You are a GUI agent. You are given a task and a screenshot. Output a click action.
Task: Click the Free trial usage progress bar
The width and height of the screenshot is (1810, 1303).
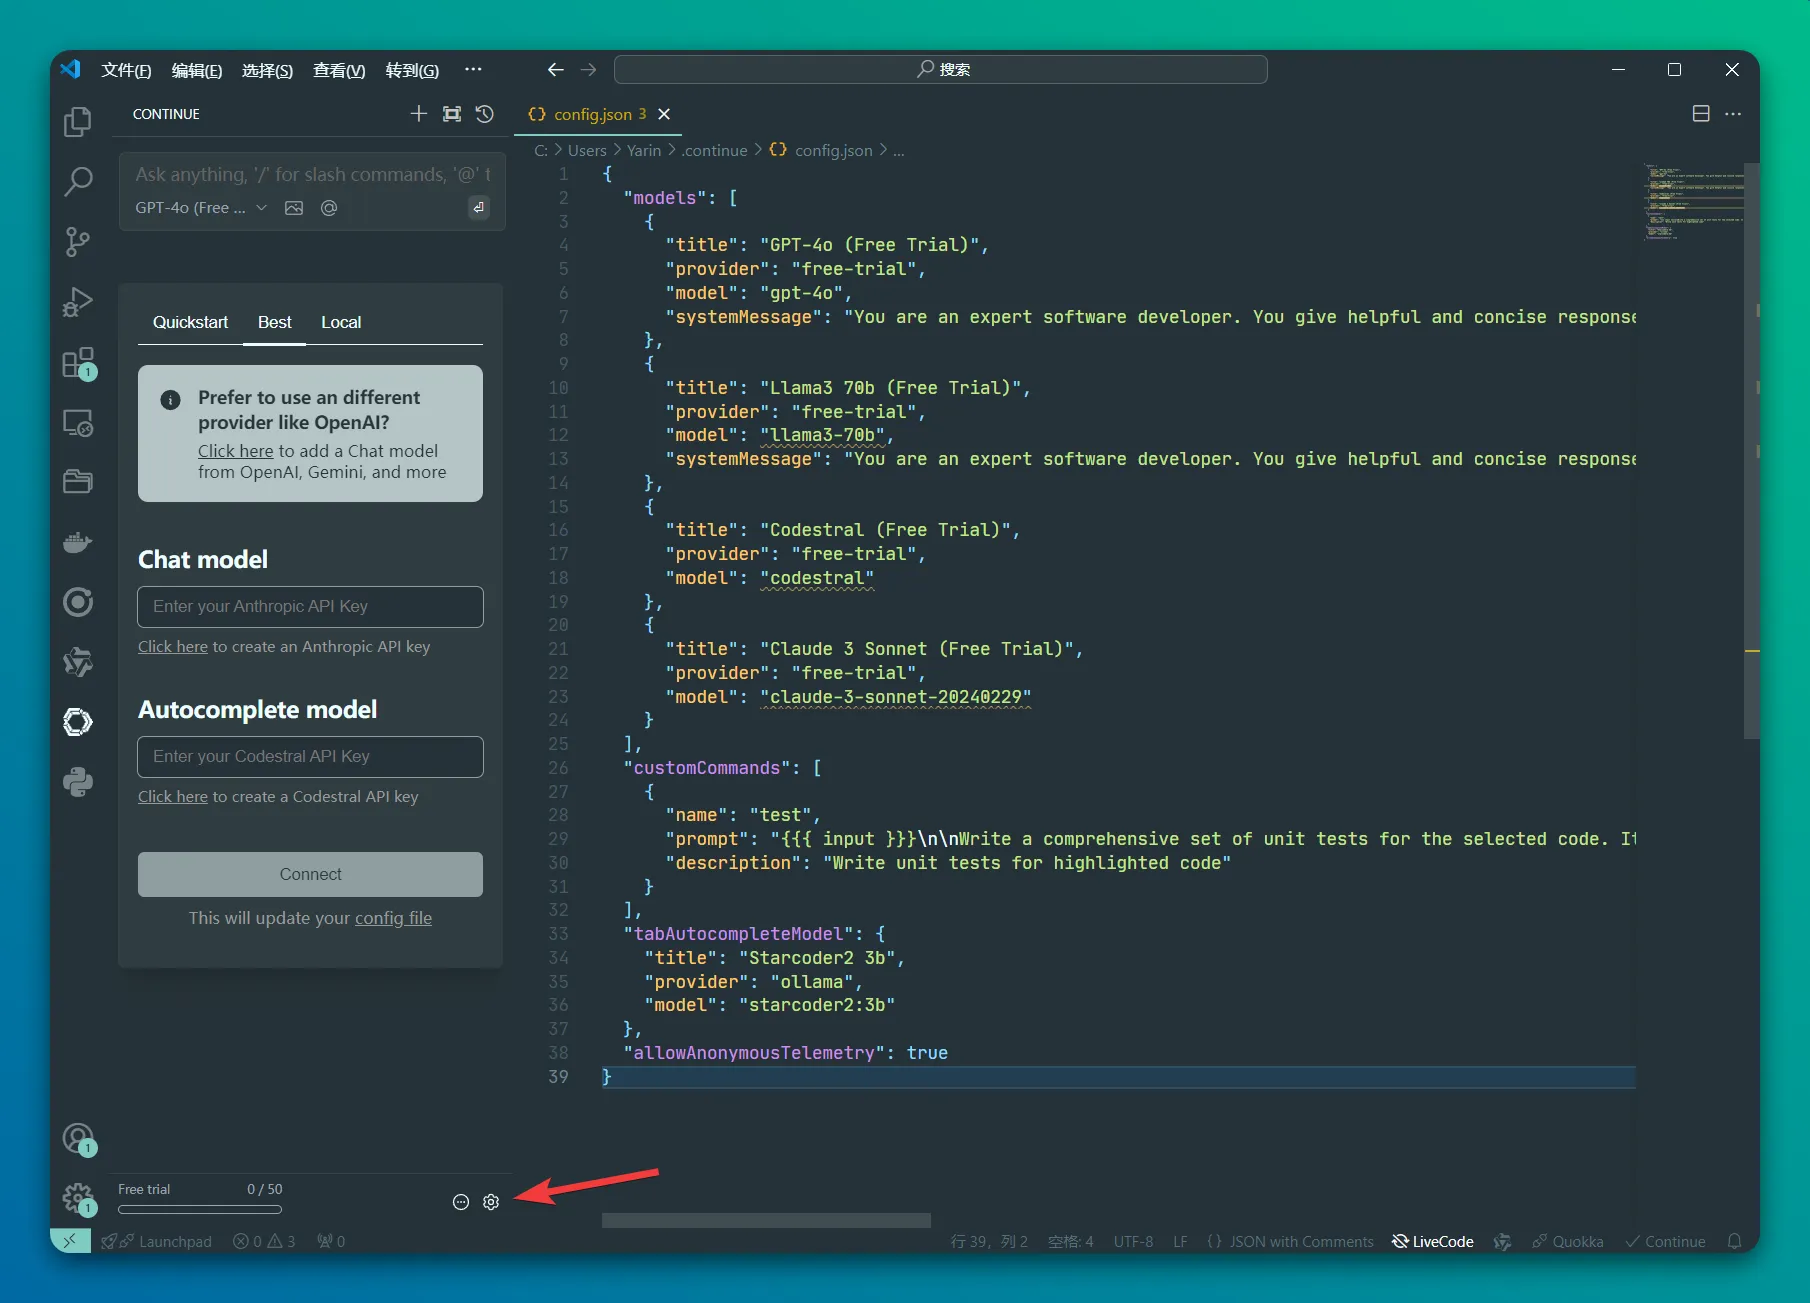point(200,1210)
